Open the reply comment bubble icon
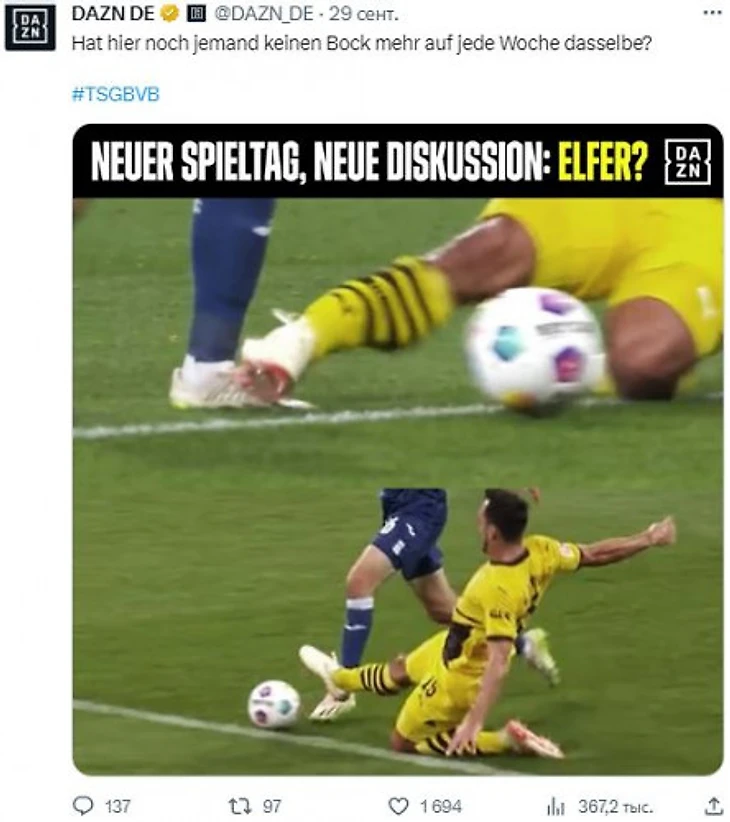 [83, 805]
